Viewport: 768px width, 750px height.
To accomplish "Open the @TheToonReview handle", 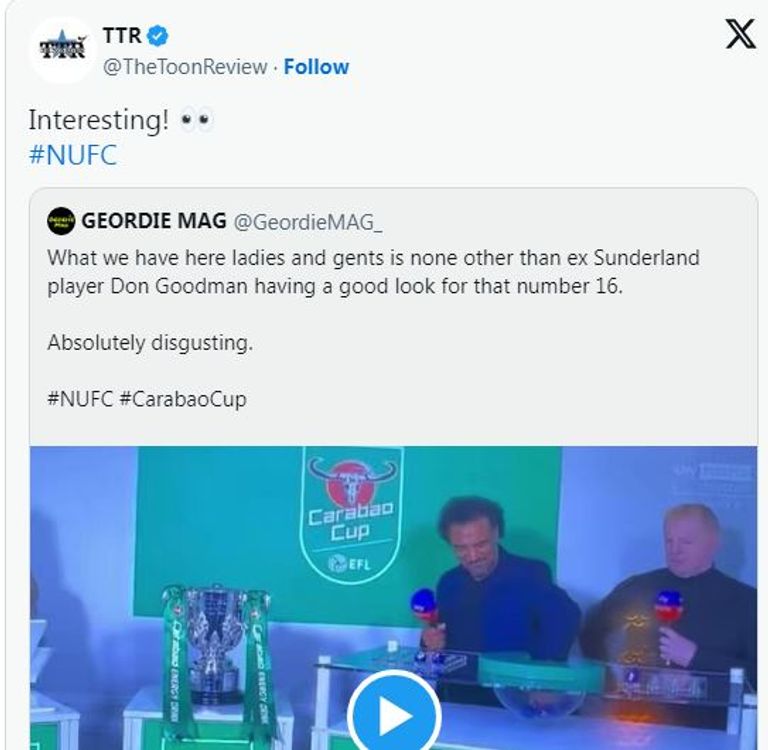I will [184, 67].
